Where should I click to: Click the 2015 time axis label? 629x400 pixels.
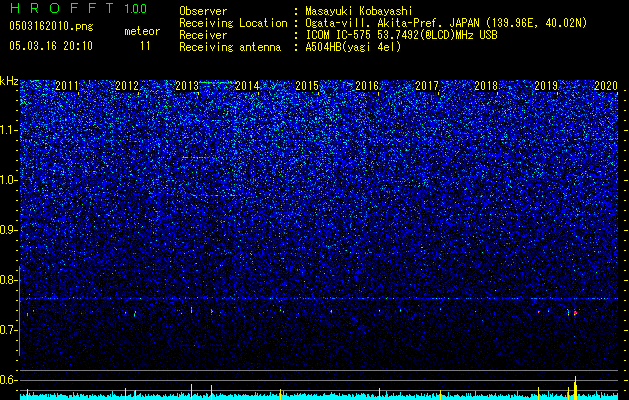click(x=307, y=85)
